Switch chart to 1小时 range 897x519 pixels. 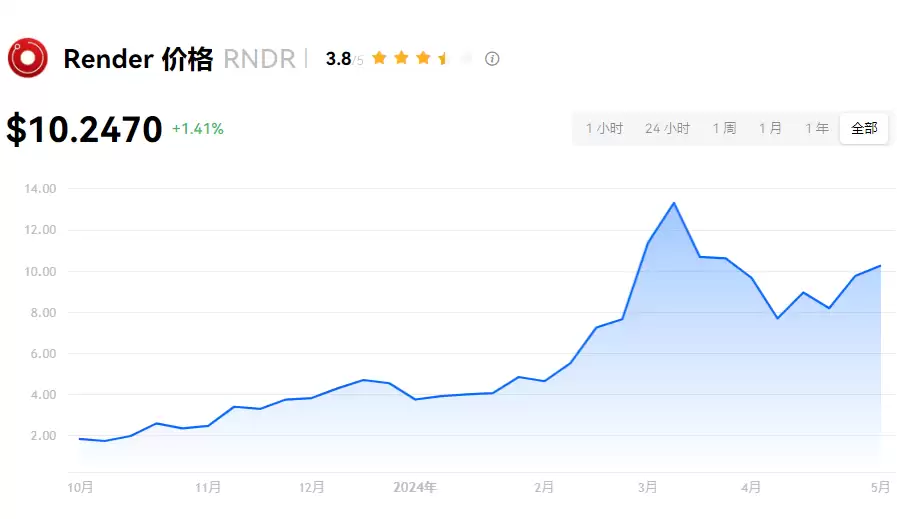[x=604, y=129]
